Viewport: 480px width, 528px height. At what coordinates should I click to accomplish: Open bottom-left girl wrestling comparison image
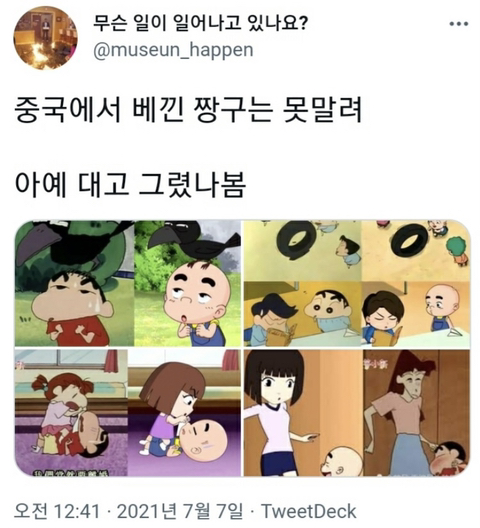(128, 412)
